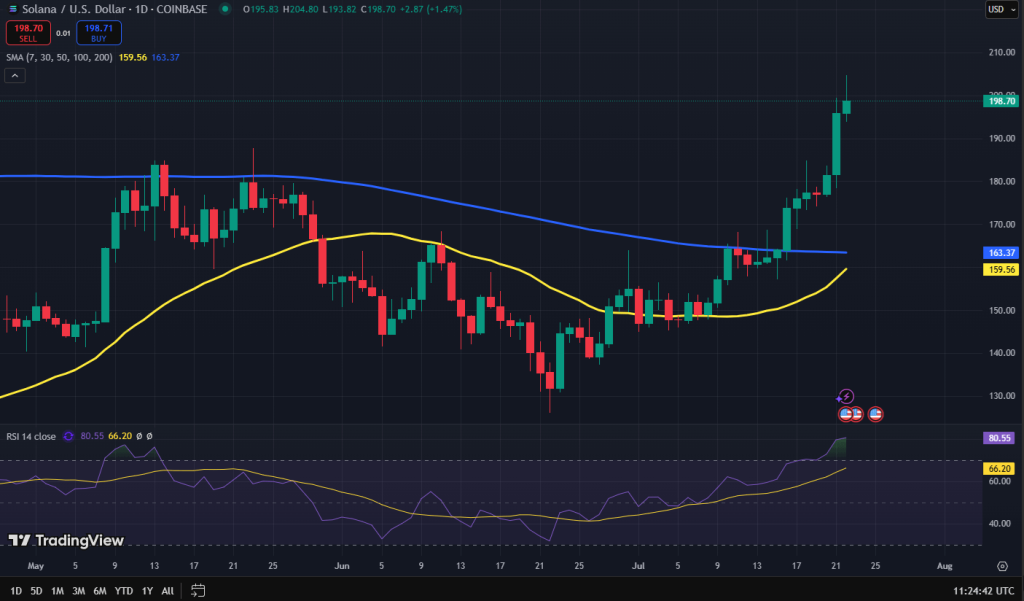
Task: Click the 190.00 price axis label
Action: (1002, 138)
